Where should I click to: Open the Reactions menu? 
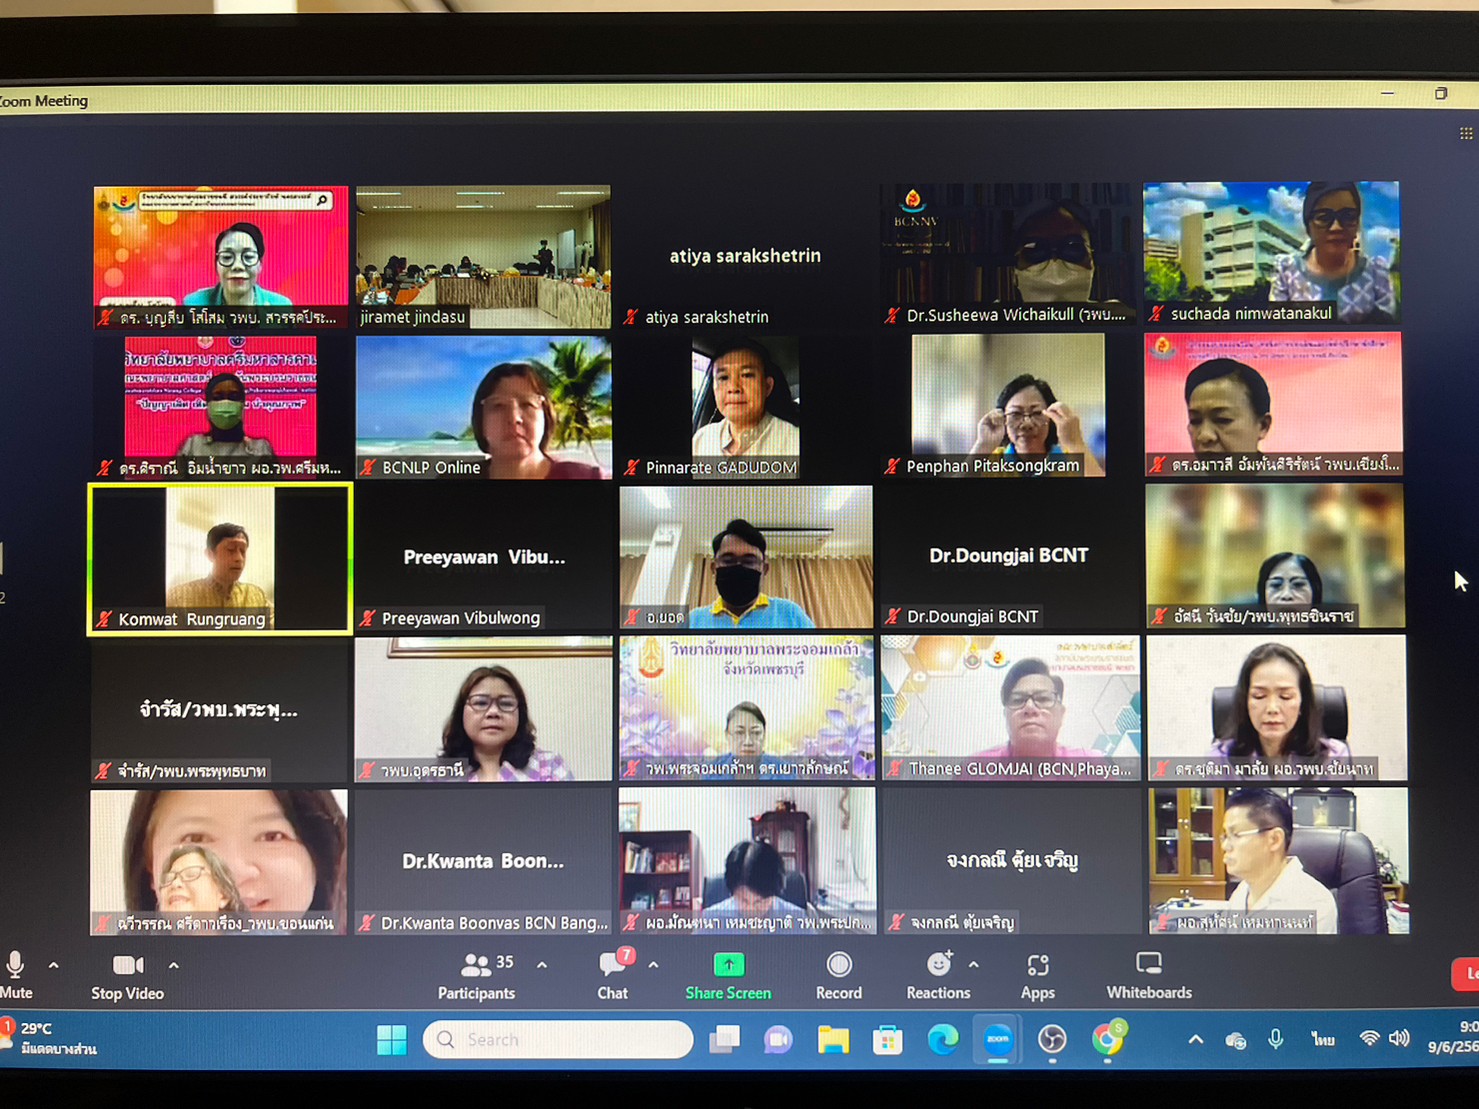(937, 975)
